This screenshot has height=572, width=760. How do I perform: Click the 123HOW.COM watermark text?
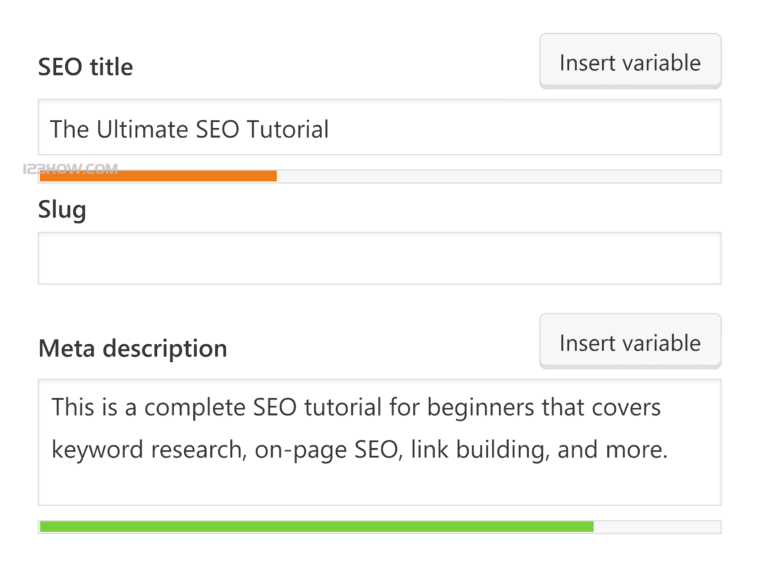coord(70,169)
